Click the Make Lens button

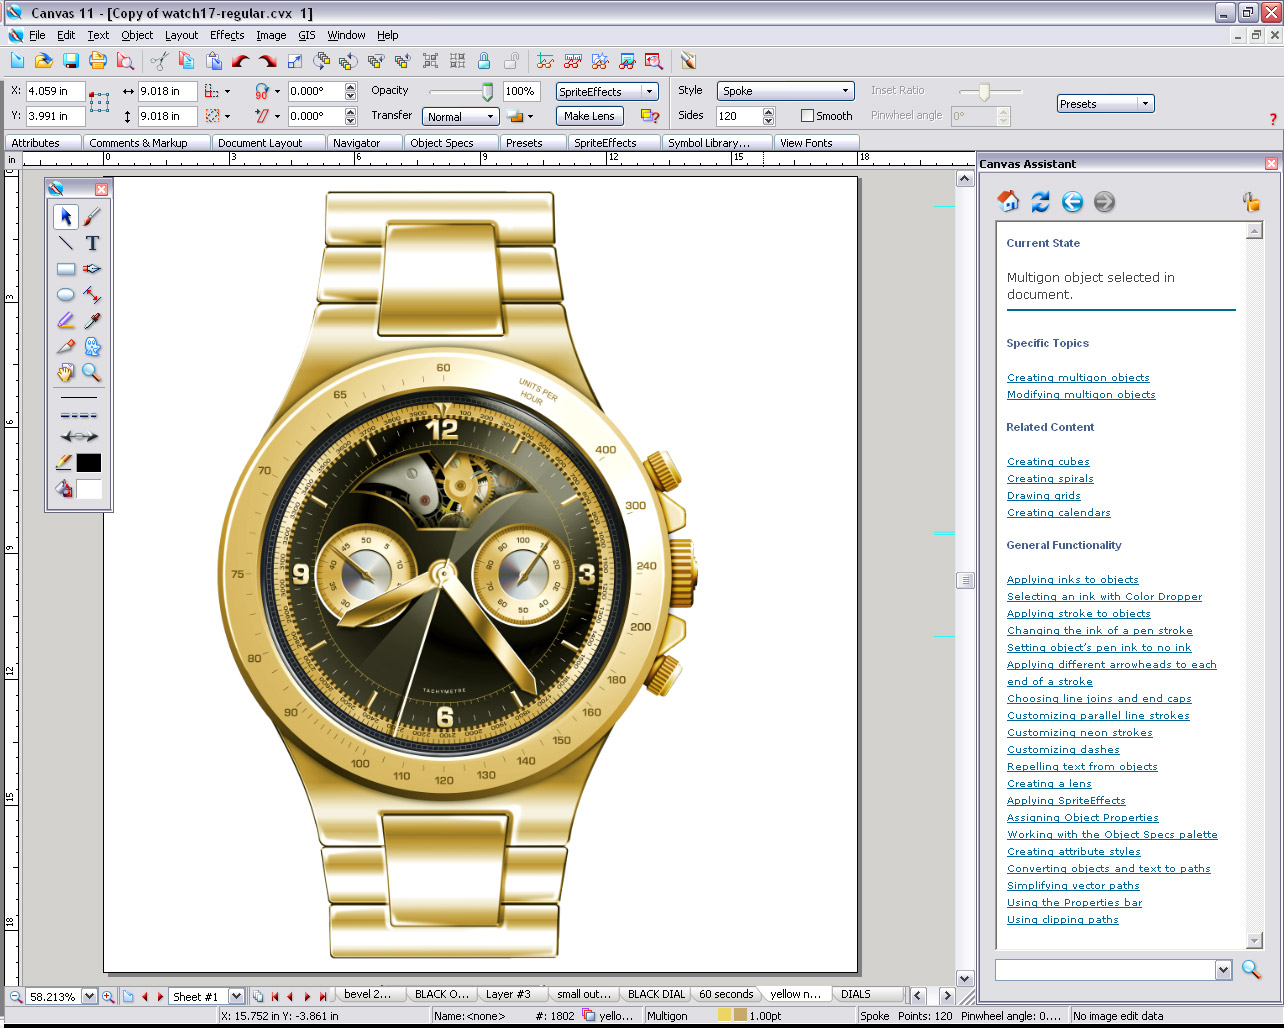click(x=589, y=116)
